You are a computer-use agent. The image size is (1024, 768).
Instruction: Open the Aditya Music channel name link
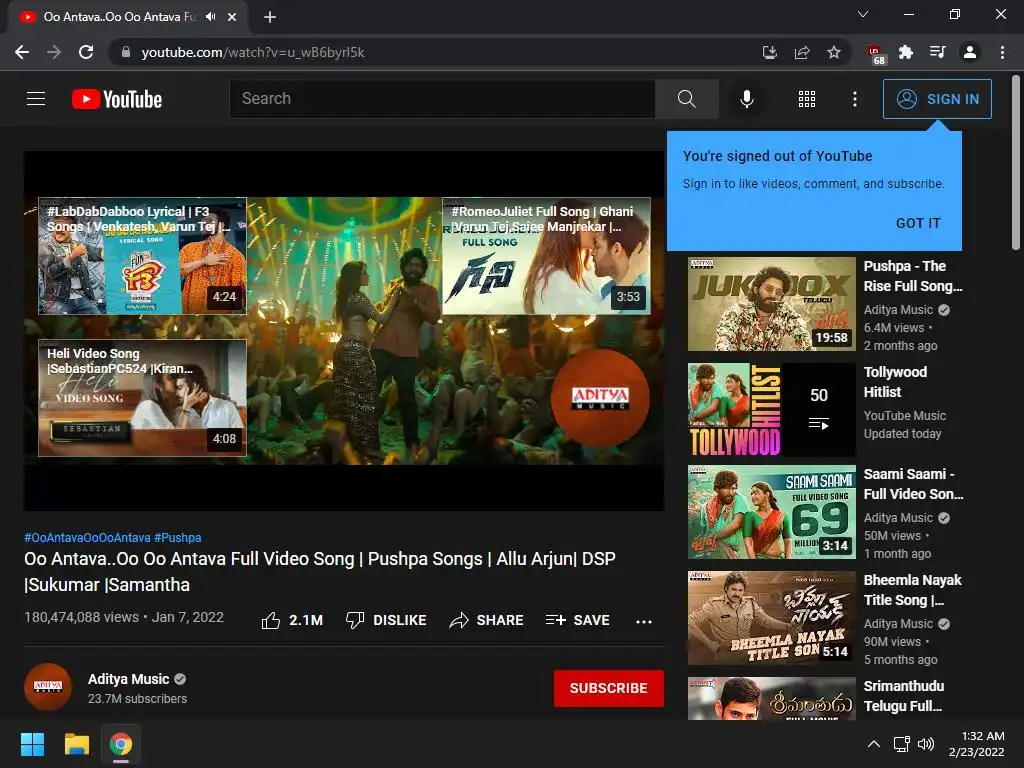(x=128, y=679)
